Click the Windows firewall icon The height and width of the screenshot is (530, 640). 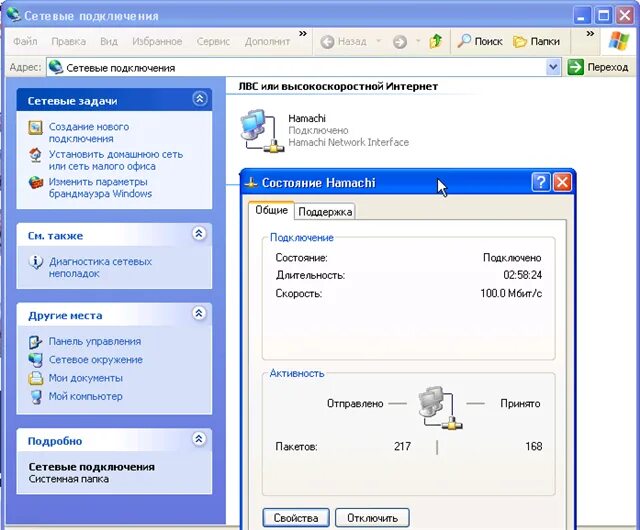click(x=36, y=182)
